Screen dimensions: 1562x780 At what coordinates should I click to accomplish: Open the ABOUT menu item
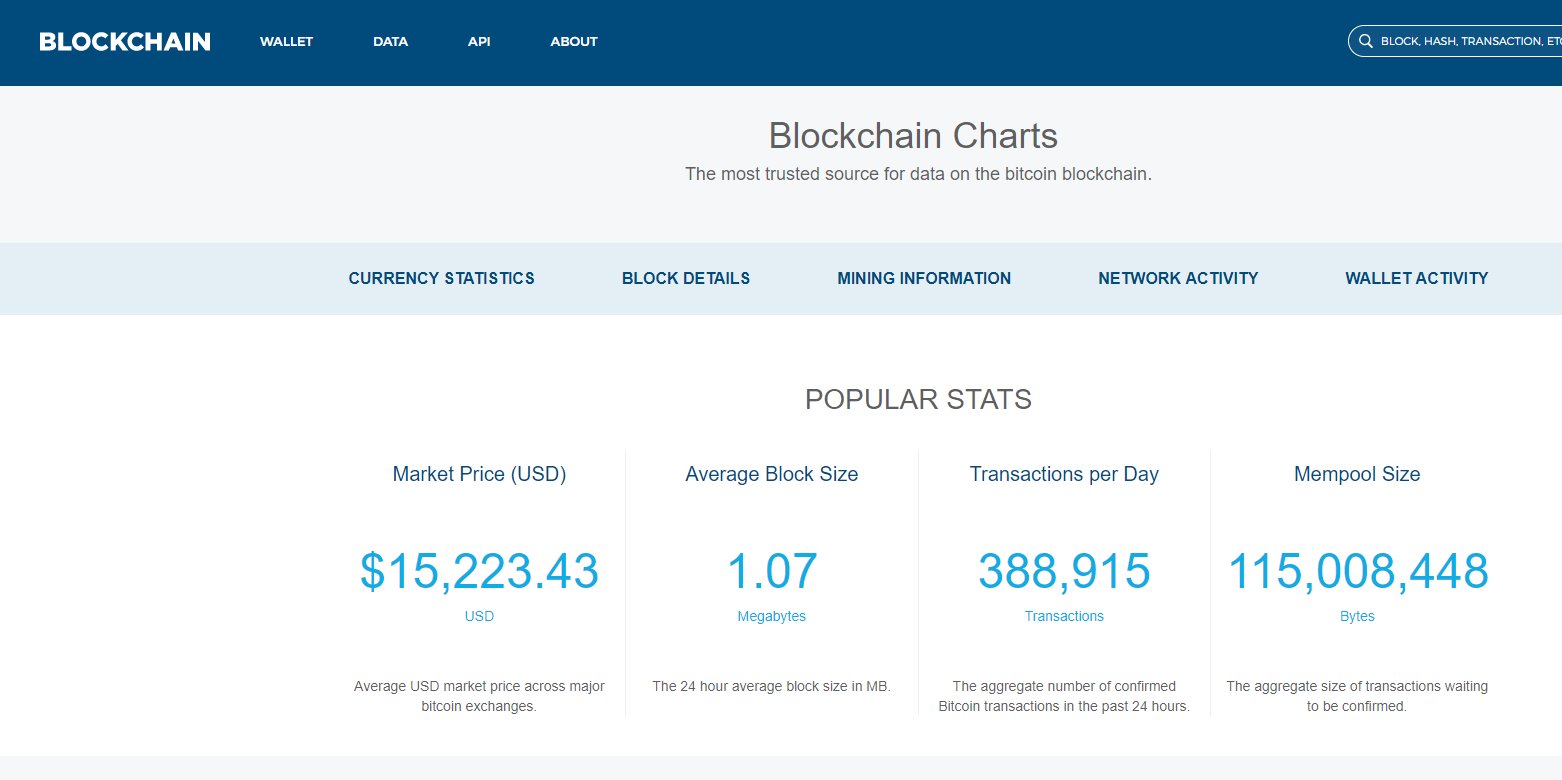click(574, 42)
